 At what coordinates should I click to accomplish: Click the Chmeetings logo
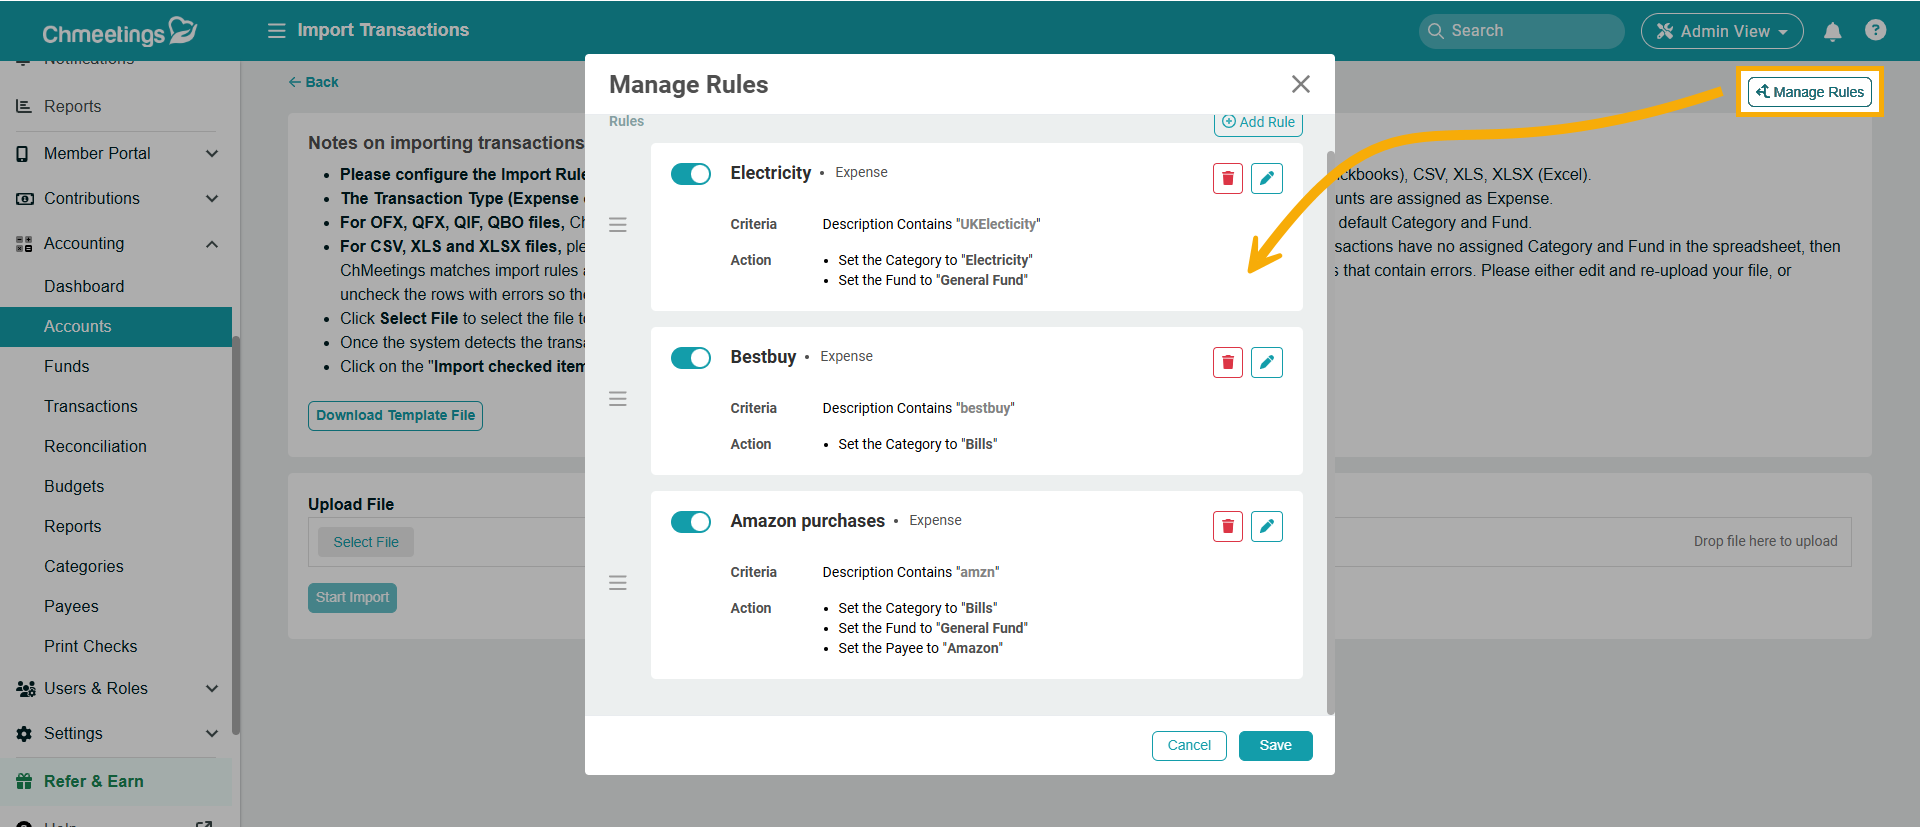[x=119, y=32]
